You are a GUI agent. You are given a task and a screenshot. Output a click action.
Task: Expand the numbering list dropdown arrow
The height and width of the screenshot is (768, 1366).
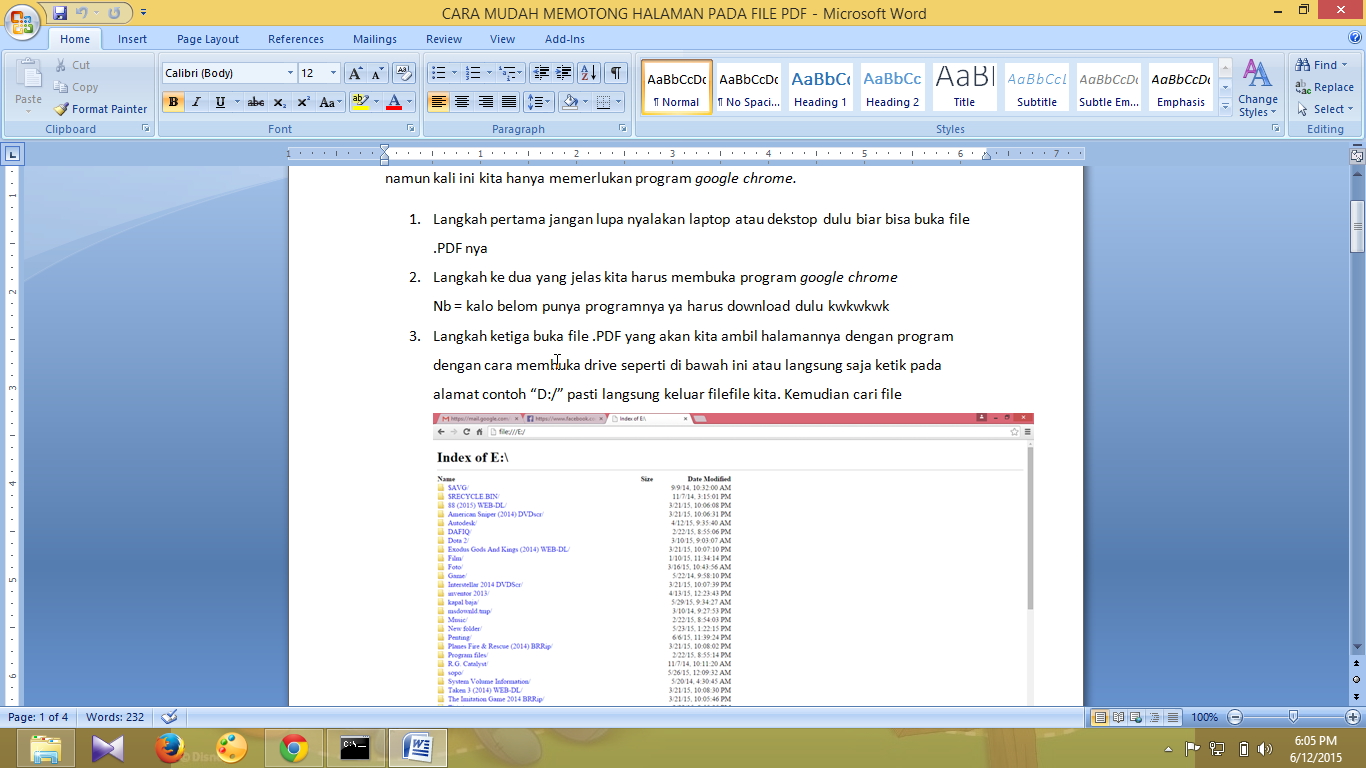489,73
